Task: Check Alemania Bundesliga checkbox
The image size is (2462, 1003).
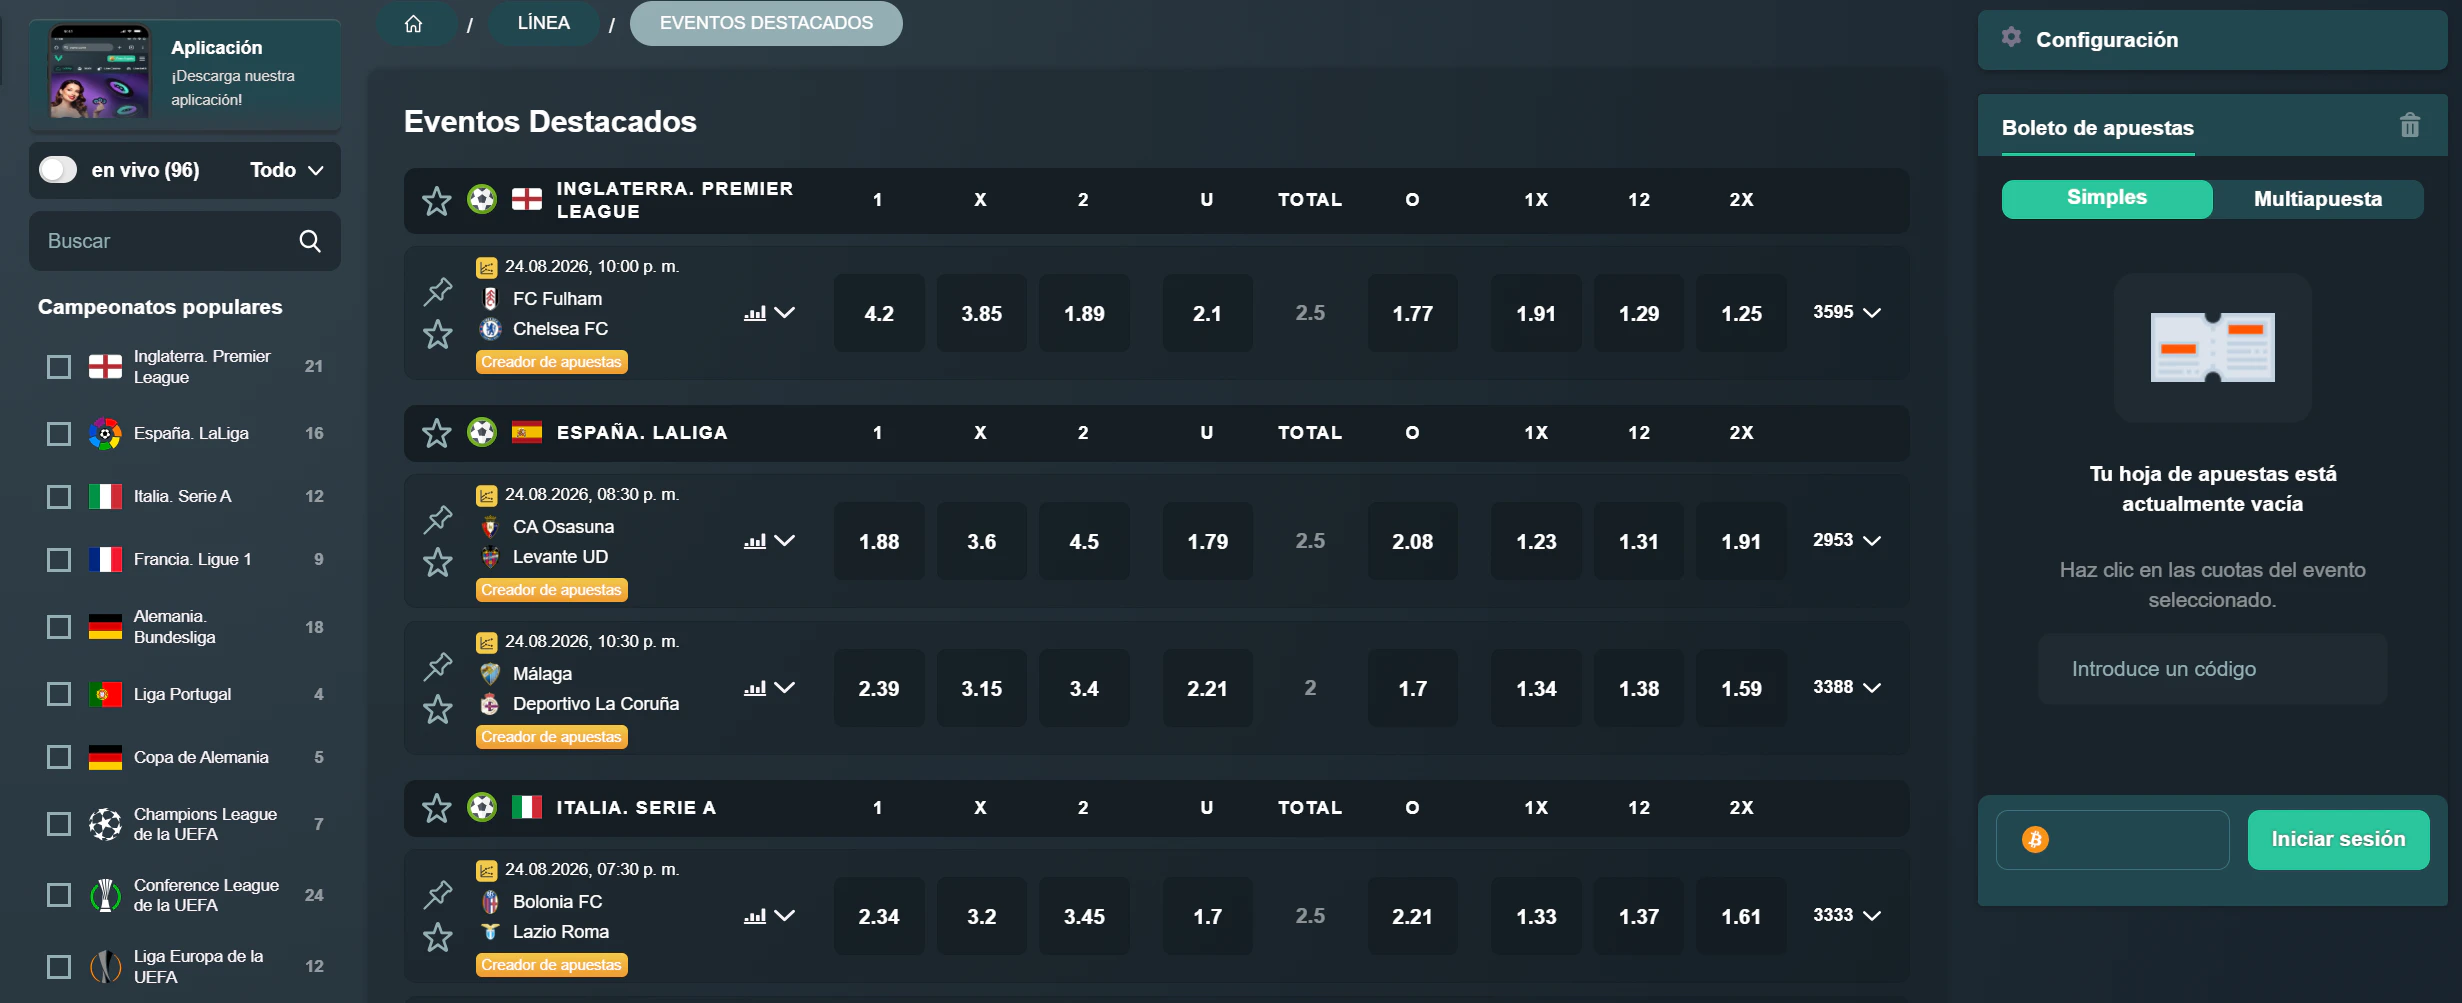Action: pyautogui.click(x=59, y=627)
